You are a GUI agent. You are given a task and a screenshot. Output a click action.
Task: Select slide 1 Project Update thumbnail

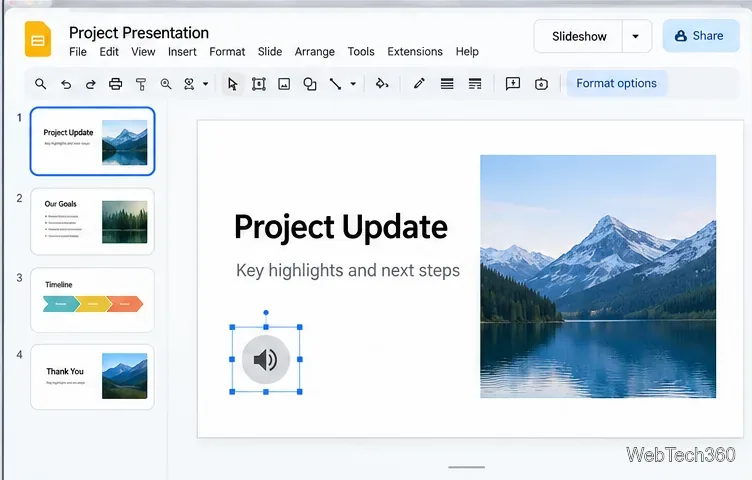click(93, 141)
